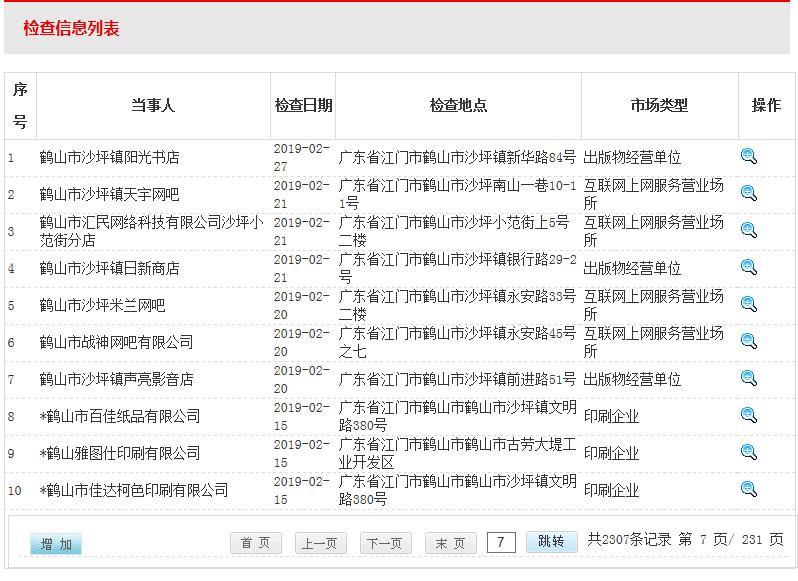Go to previous page with 上一页

pos(321,543)
